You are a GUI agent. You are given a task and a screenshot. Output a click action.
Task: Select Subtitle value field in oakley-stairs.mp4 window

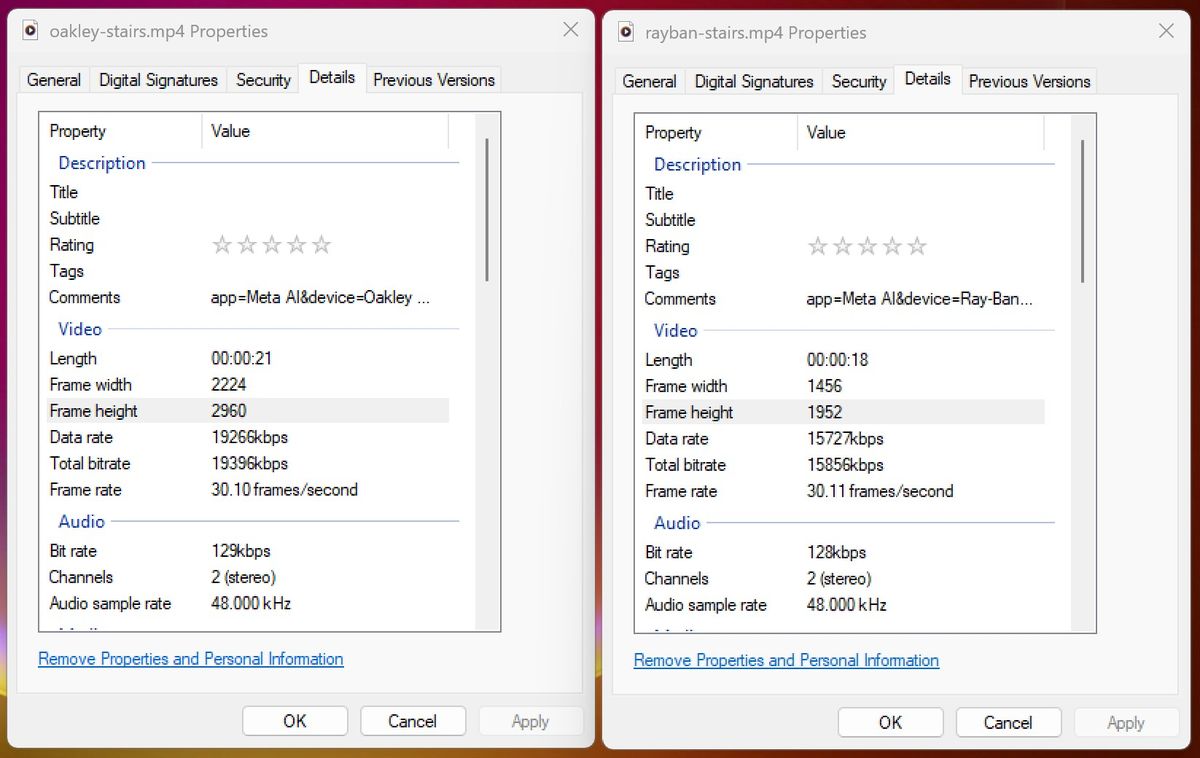coord(326,218)
